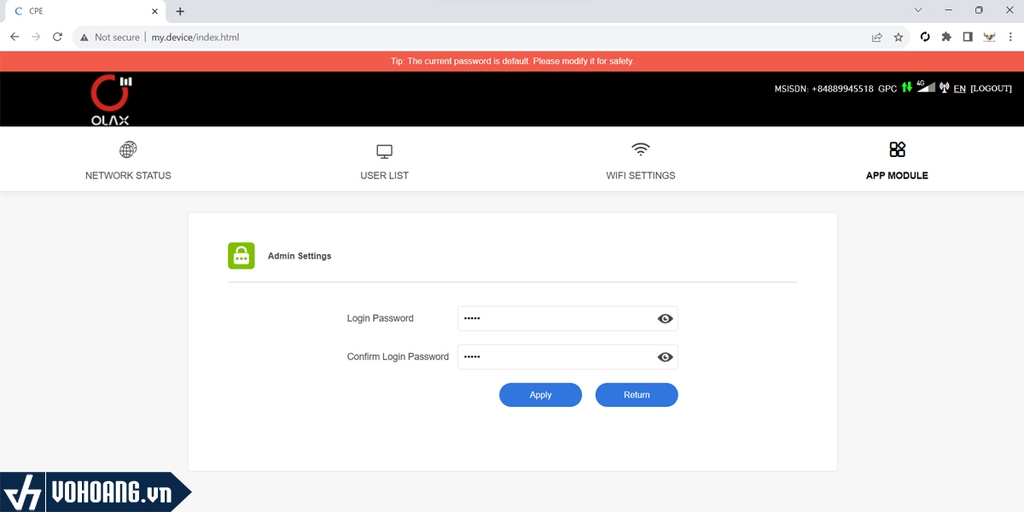Click the Login Password input field
Image resolution: width=1024 pixels, height=512 pixels.
click(568, 319)
